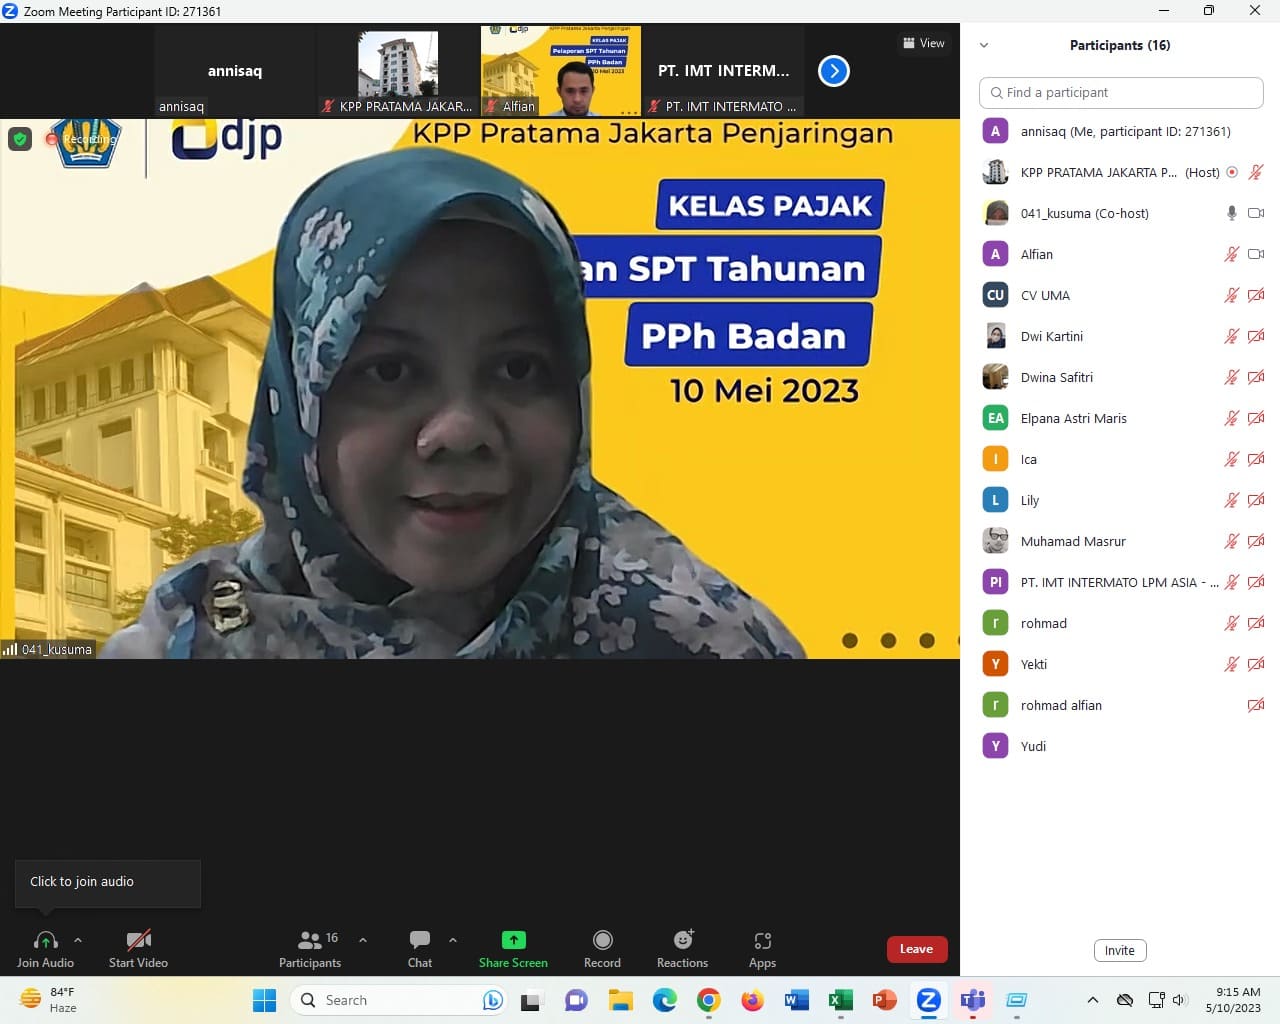
Task: Collapse the Participants panel header chevron
Action: coord(984,45)
